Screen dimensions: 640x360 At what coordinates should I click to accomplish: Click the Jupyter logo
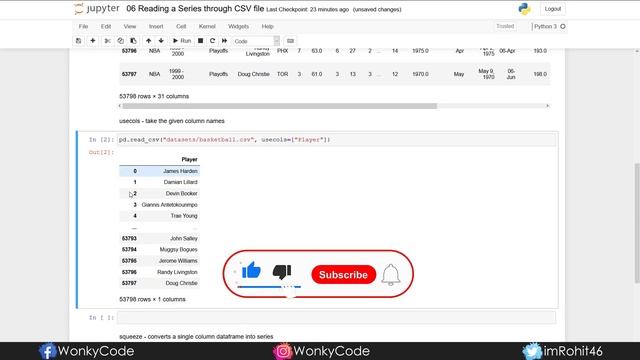[x=97, y=9]
